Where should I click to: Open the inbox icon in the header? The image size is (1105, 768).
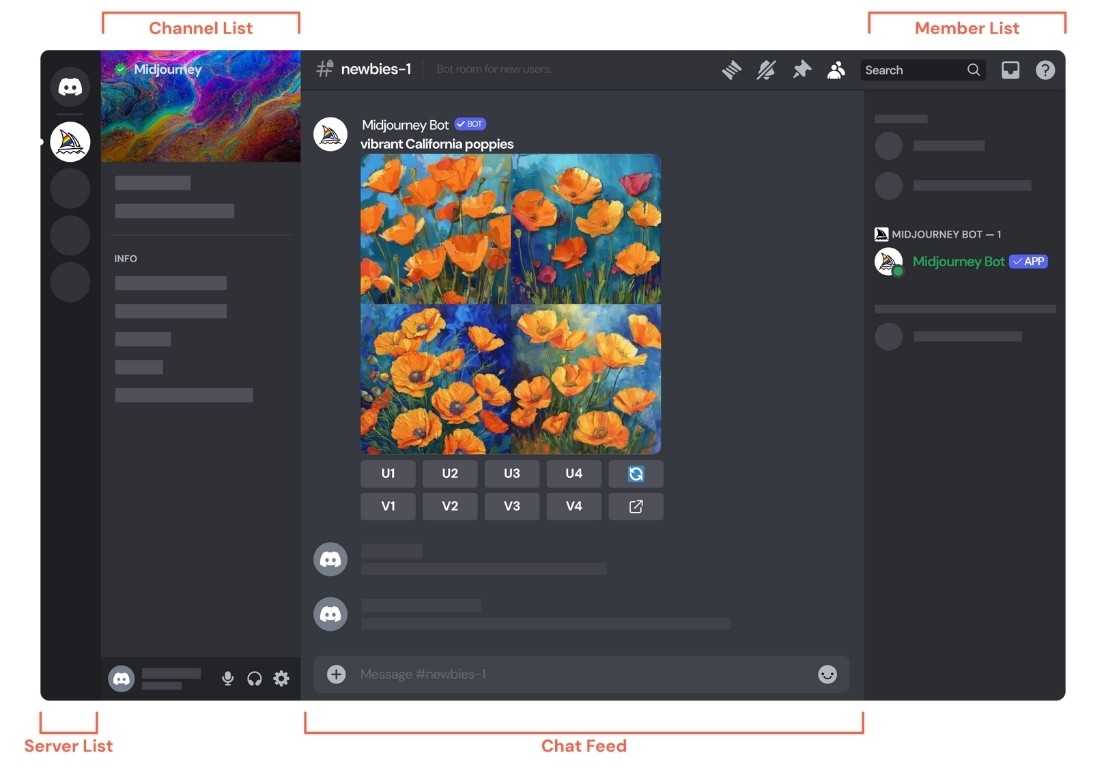coord(1011,70)
